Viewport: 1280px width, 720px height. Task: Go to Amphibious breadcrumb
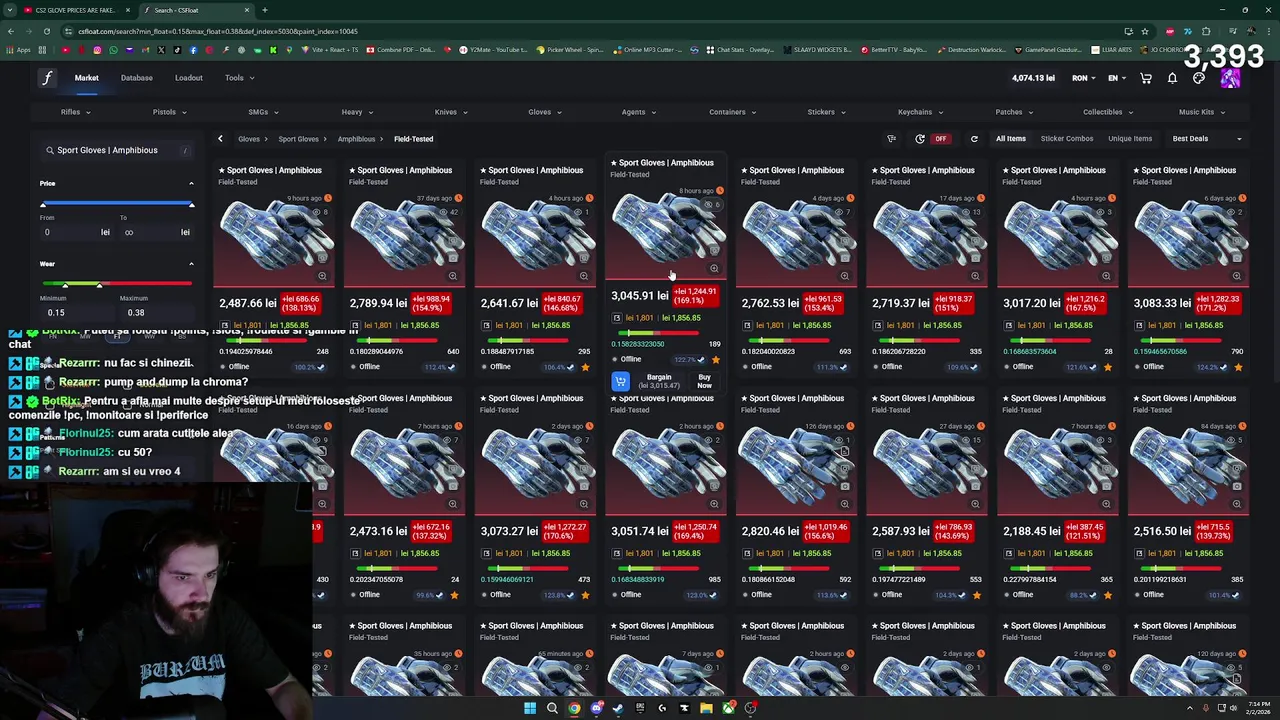356,139
